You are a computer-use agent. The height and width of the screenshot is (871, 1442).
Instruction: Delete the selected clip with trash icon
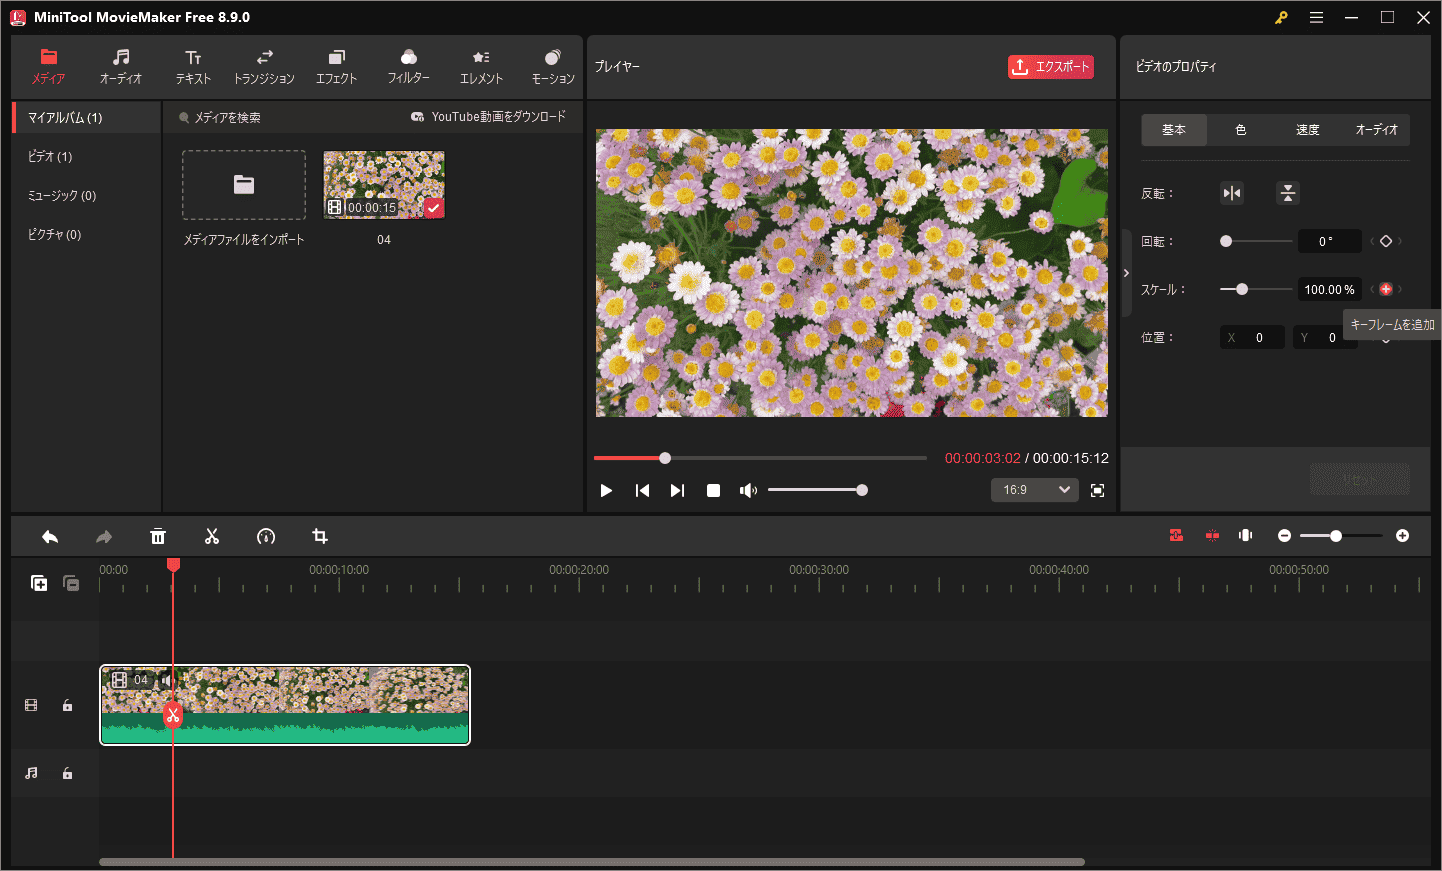pos(158,537)
